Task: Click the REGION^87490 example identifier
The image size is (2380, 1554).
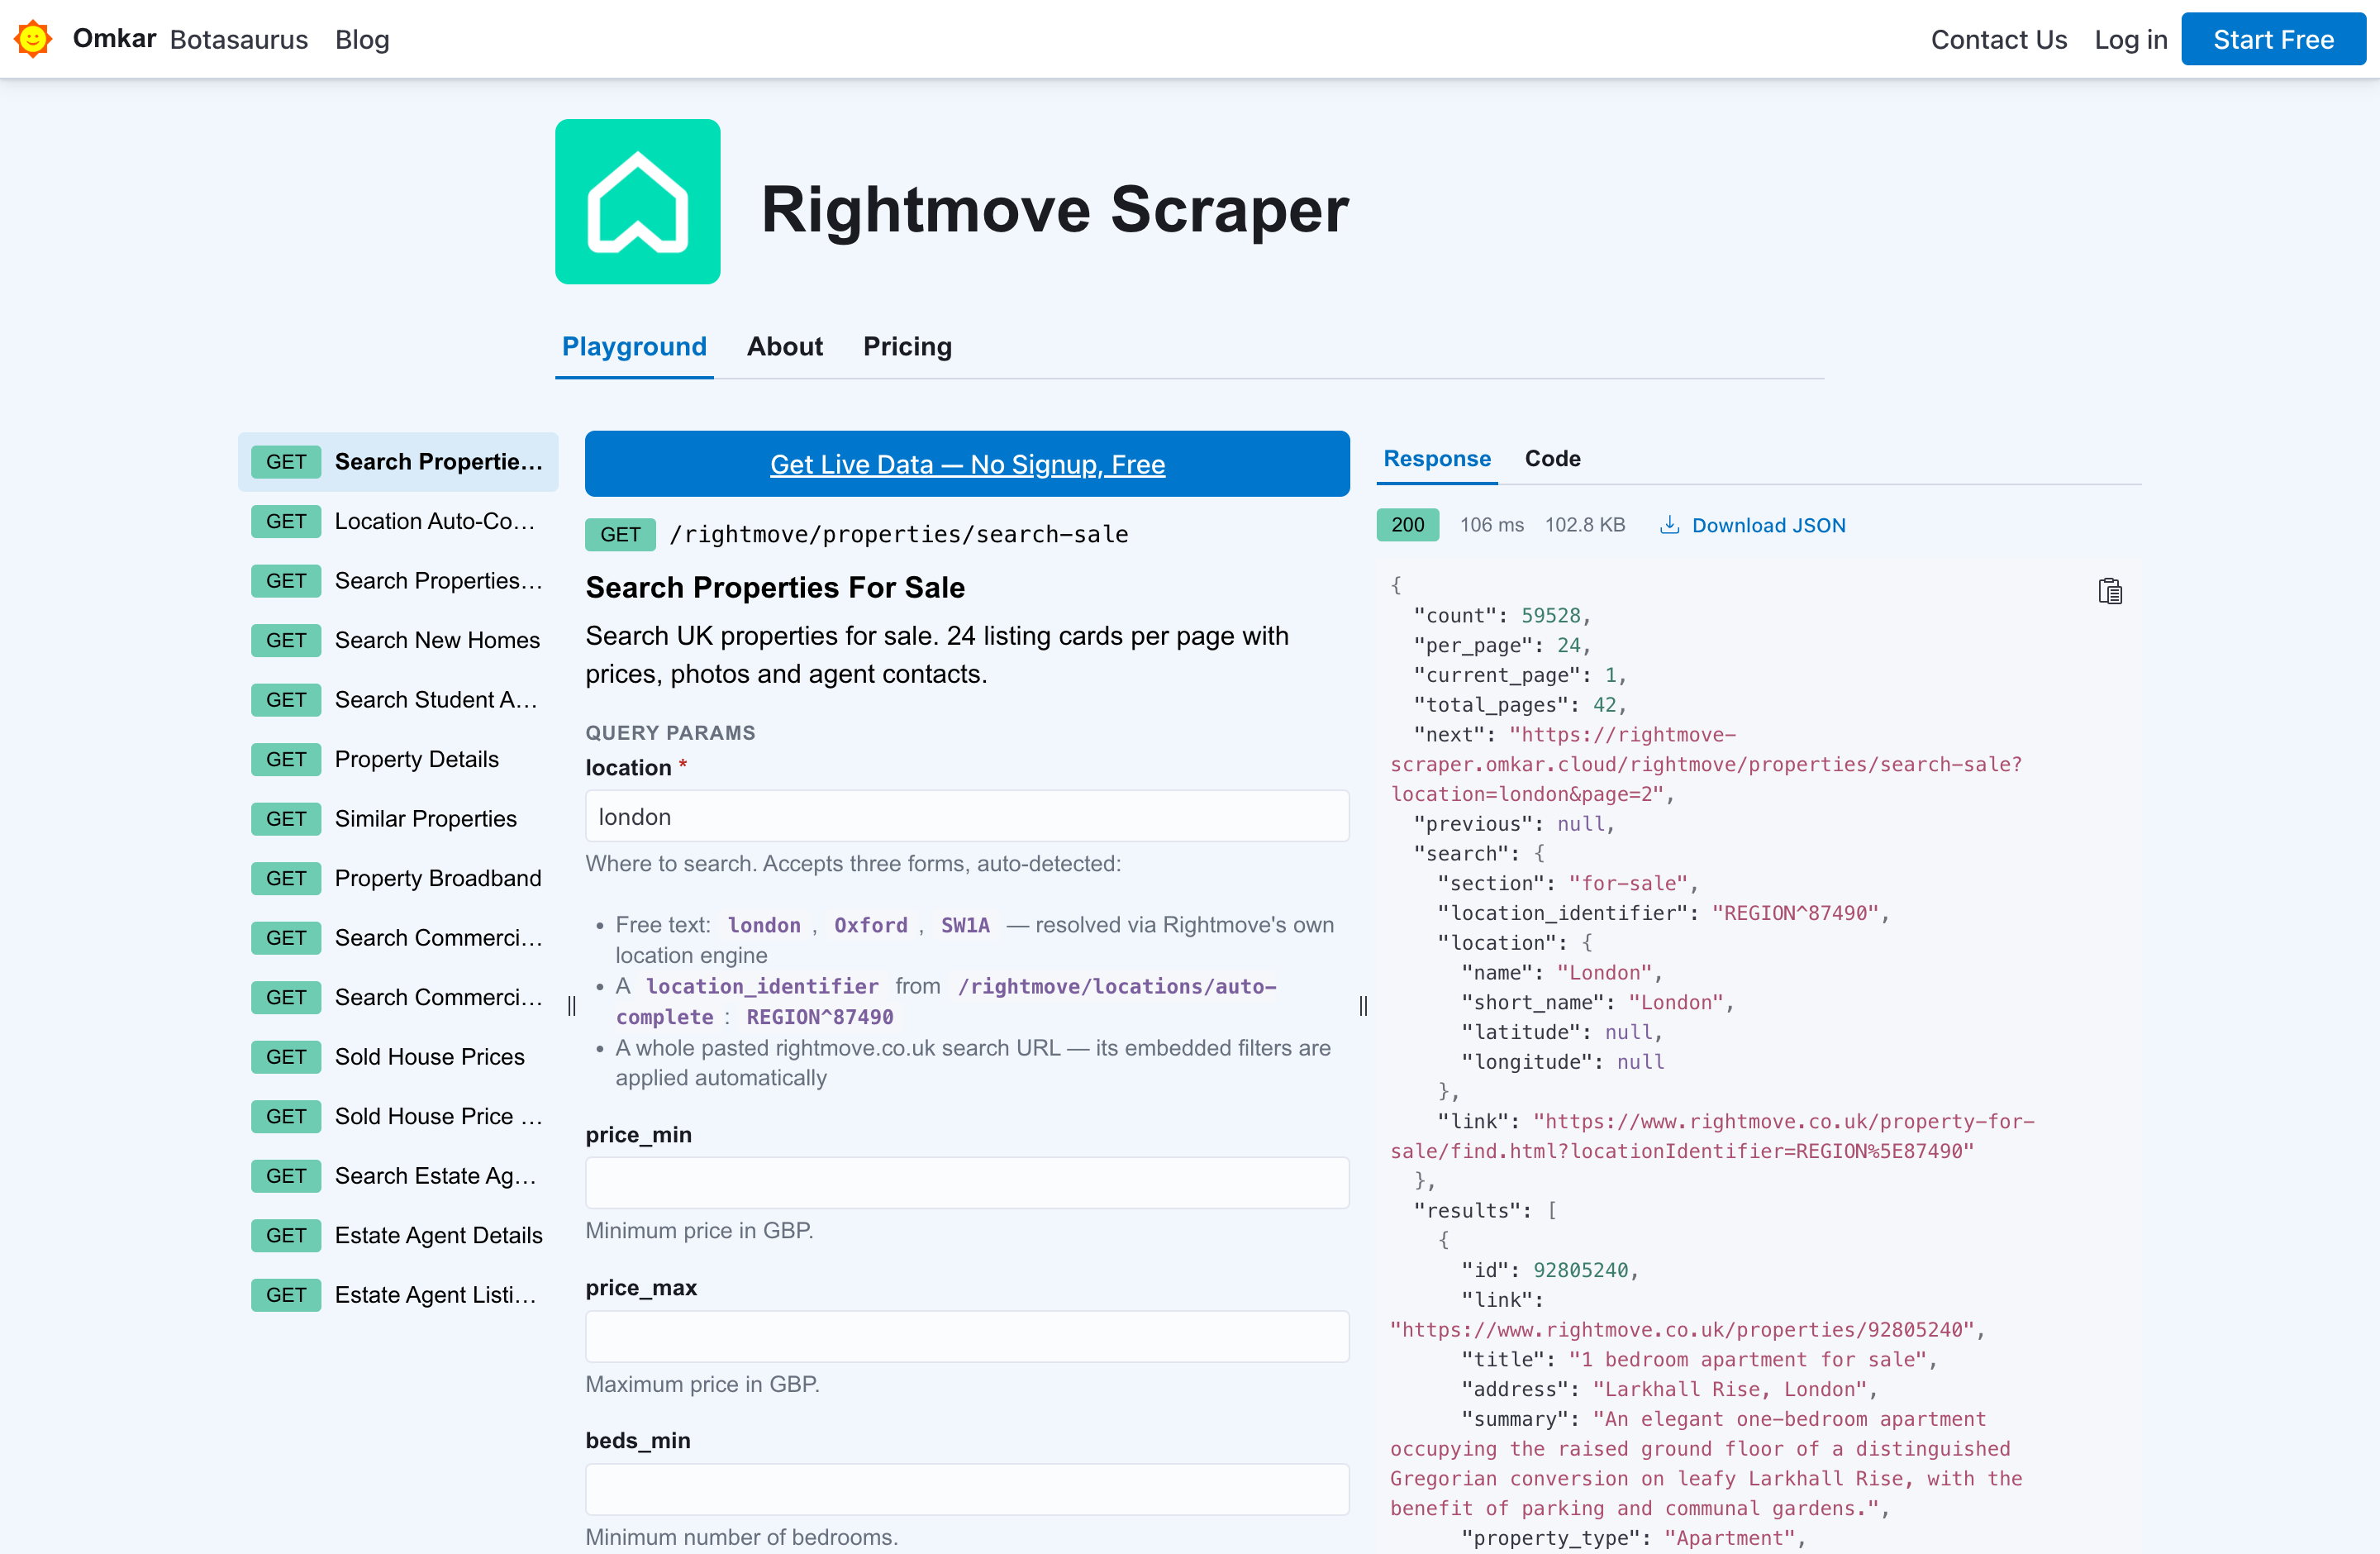Action: click(x=819, y=1016)
